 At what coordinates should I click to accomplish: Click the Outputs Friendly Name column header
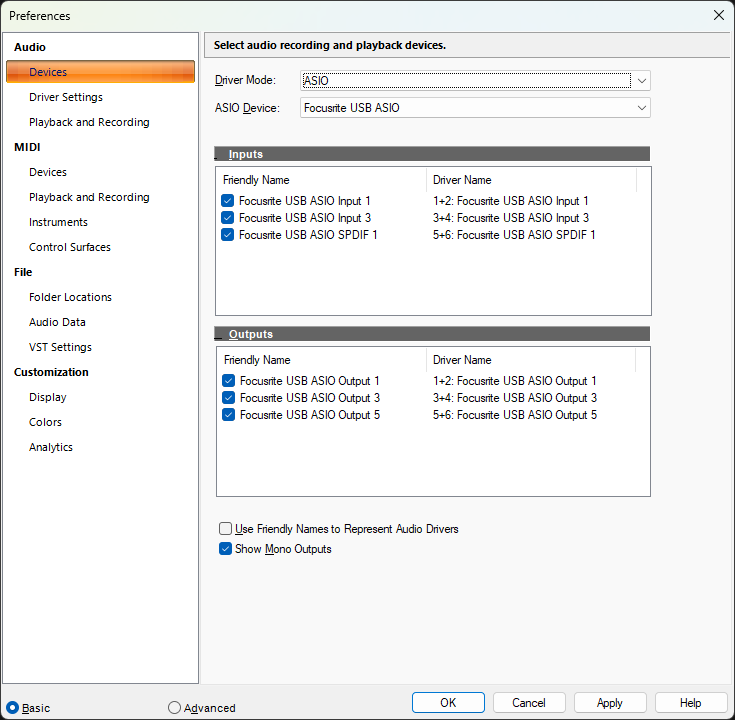(x=322, y=360)
